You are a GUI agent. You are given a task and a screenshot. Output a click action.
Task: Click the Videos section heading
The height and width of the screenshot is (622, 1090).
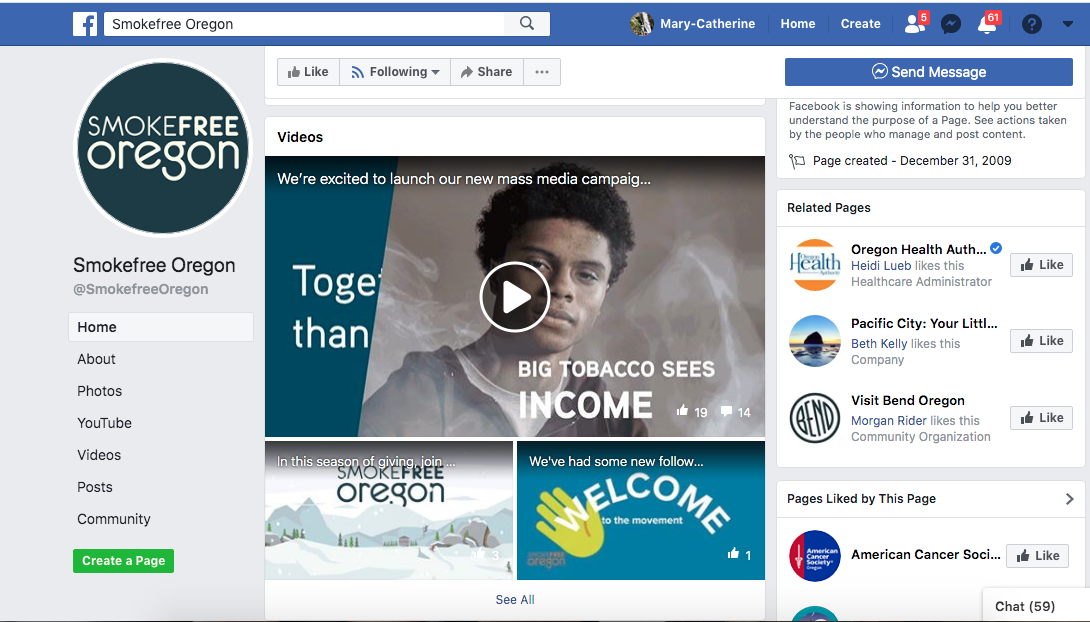tap(300, 137)
